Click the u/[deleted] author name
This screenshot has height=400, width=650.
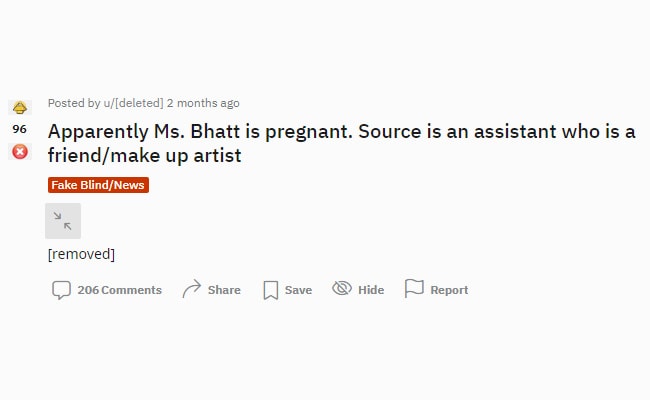point(129,103)
